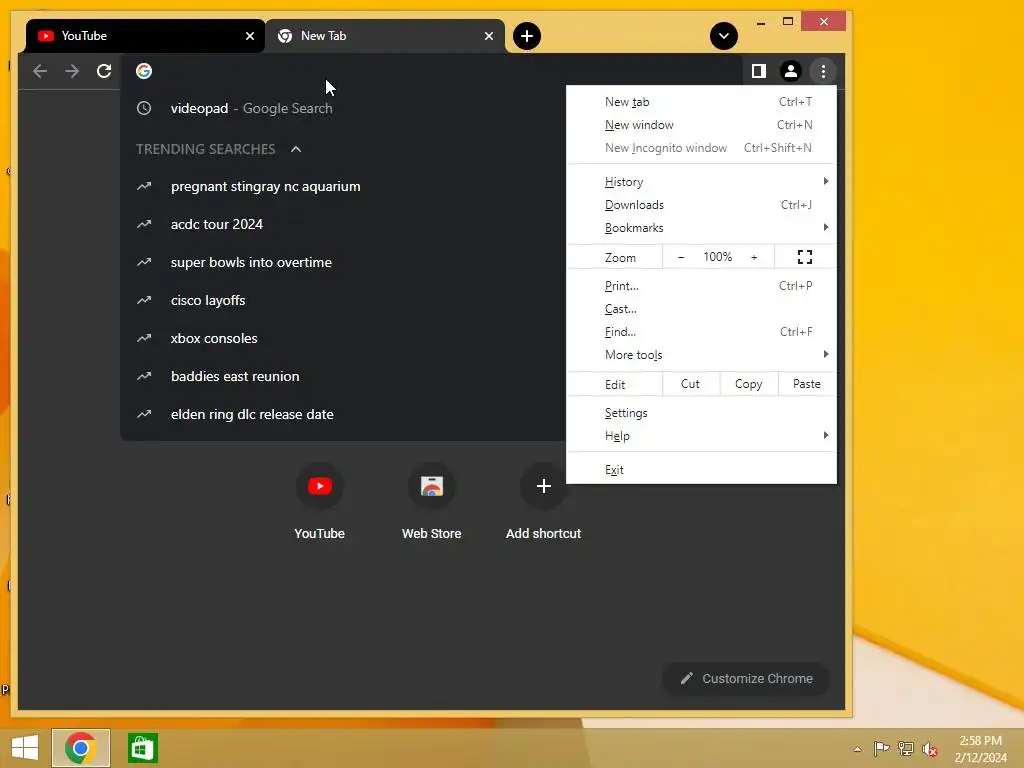Expand the Help submenu
This screenshot has width=1024, height=768.
click(x=701, y=436)
